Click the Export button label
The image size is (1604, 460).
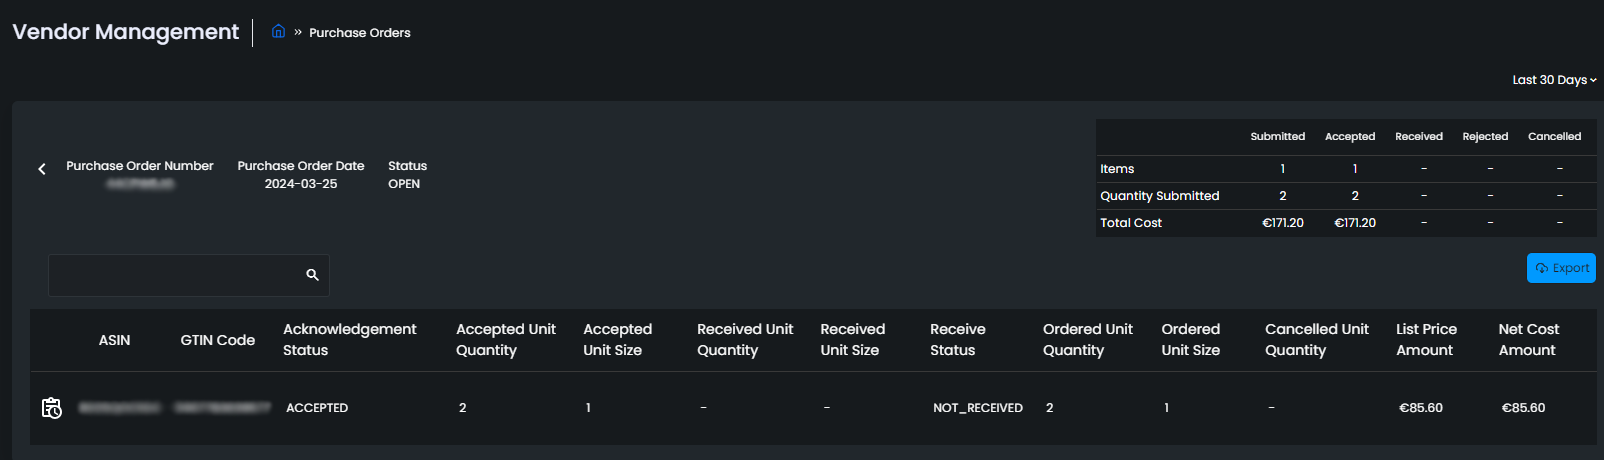click(x=1570, y=268)
